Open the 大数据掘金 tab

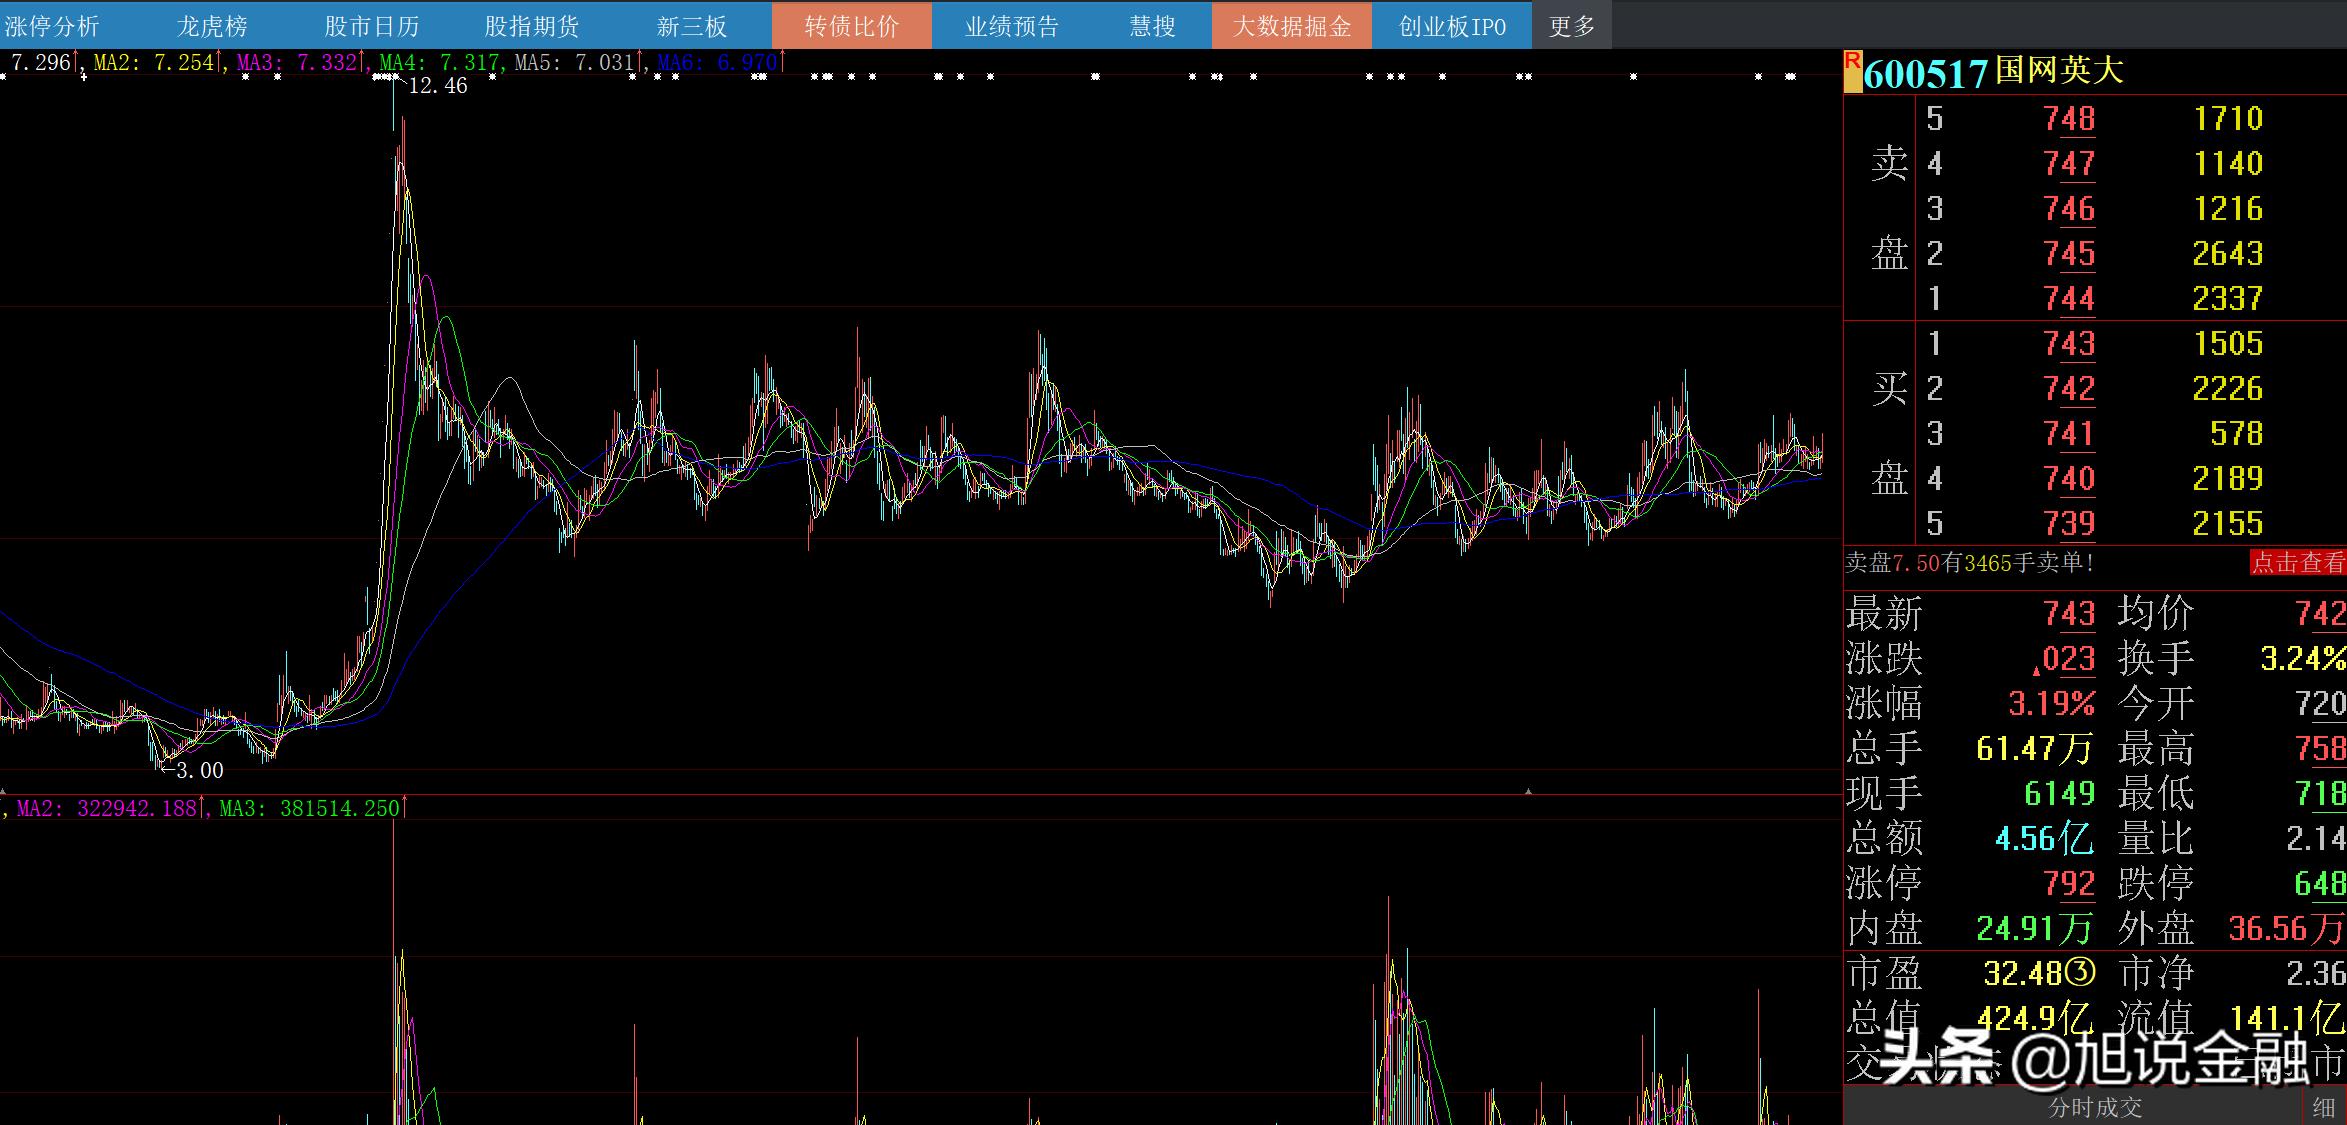click(x=1292, y=26)
